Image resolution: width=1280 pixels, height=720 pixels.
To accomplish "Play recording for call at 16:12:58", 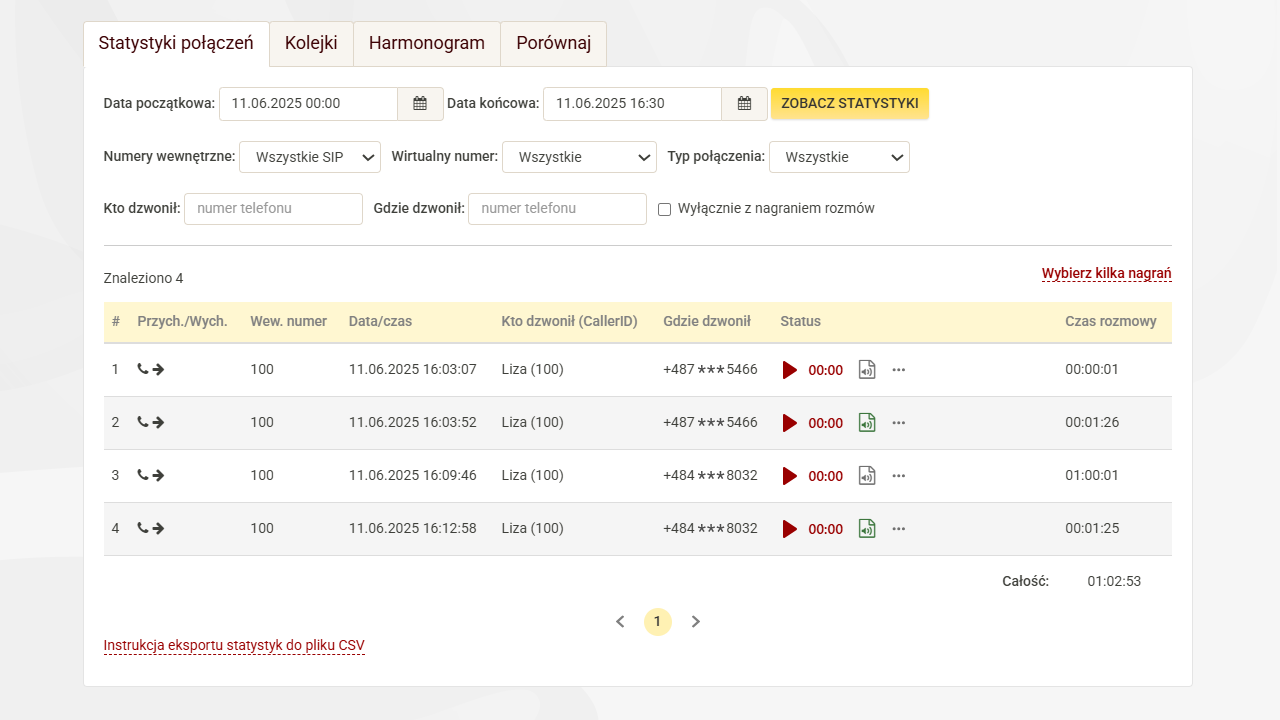I will [x=790, y=529].
